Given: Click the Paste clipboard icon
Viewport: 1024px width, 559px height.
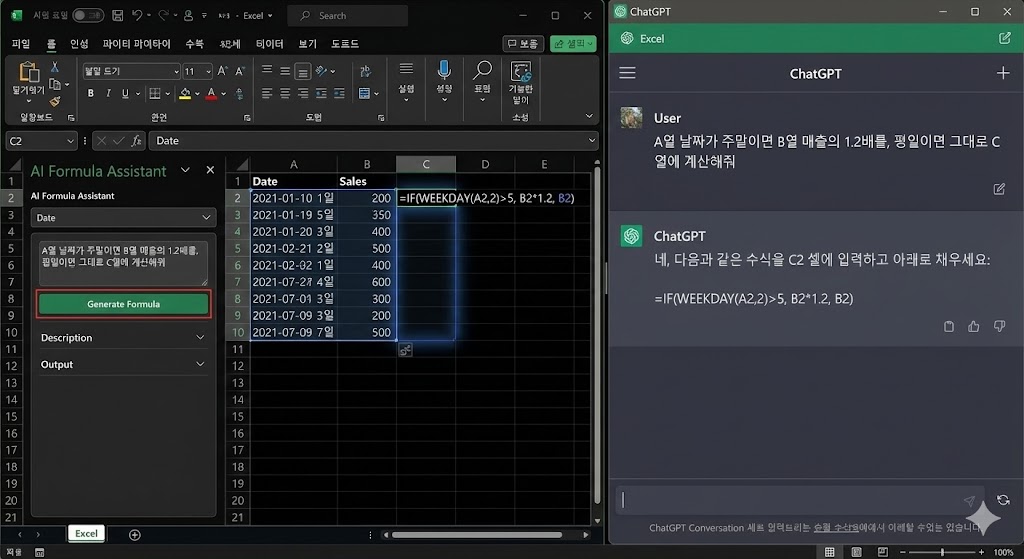Looking at the screenshot, I should click(28, 72).
